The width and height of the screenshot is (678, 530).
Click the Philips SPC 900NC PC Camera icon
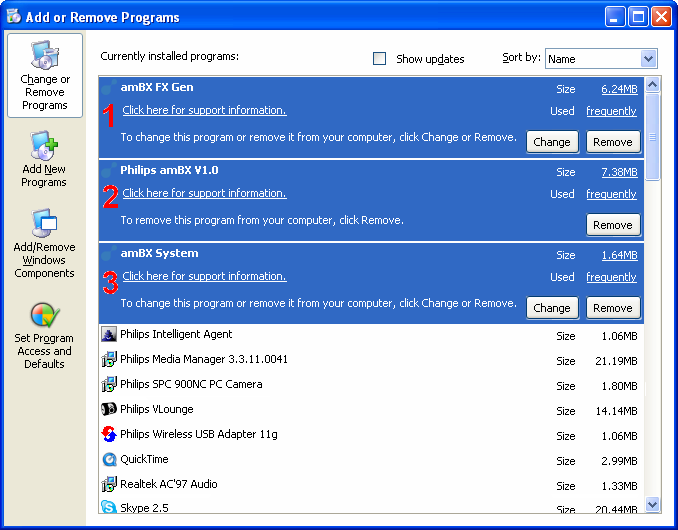tap(109, 384)
